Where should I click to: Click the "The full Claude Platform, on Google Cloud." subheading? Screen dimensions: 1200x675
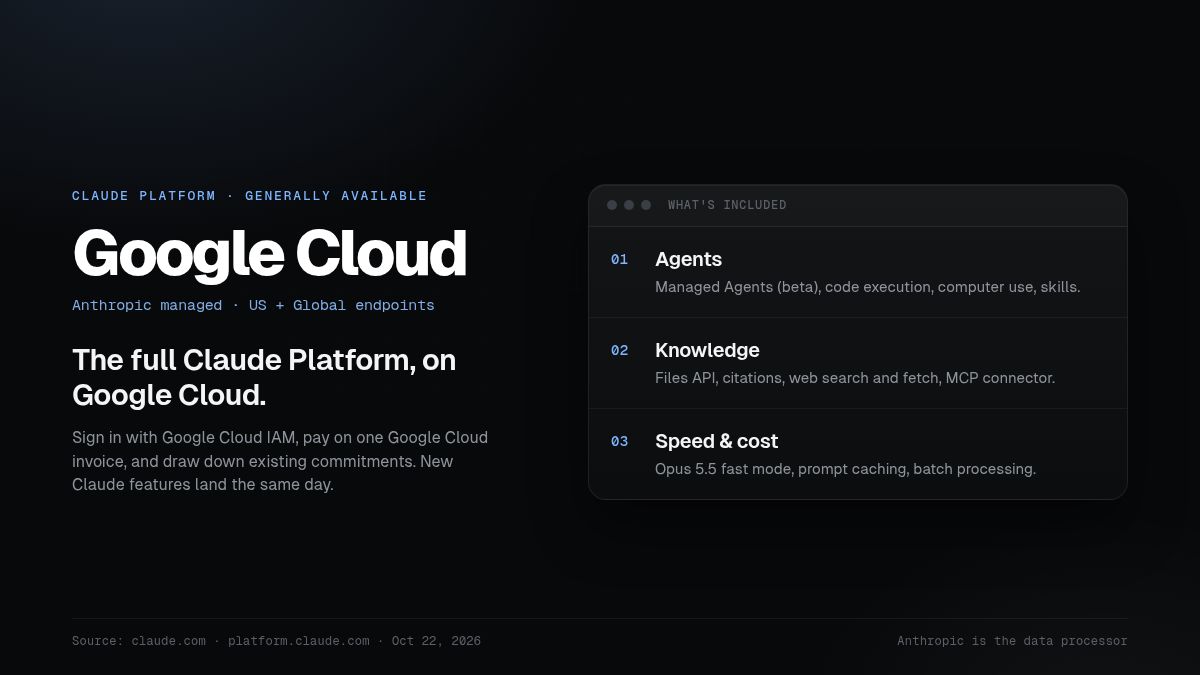[x=264, y=377]
